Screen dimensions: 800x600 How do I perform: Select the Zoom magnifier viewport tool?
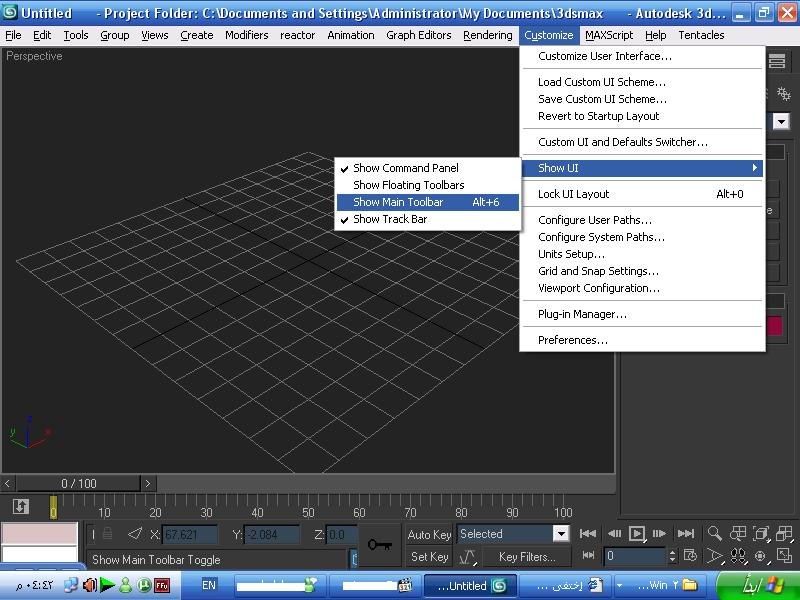[714, 534]
